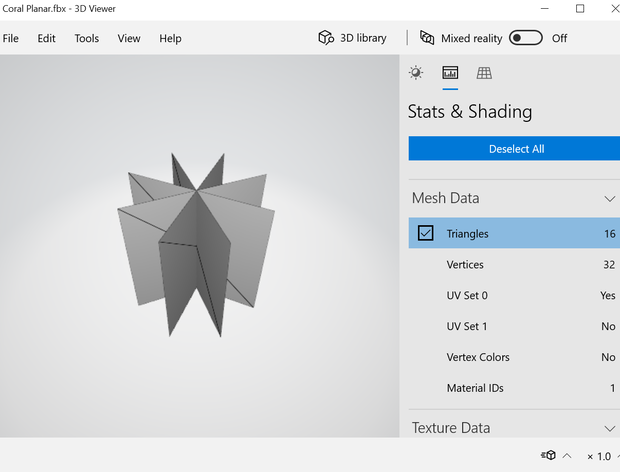Uncheck the Triangles checkbox
This screenshot has height=472, width=620.
click(425, 233)
